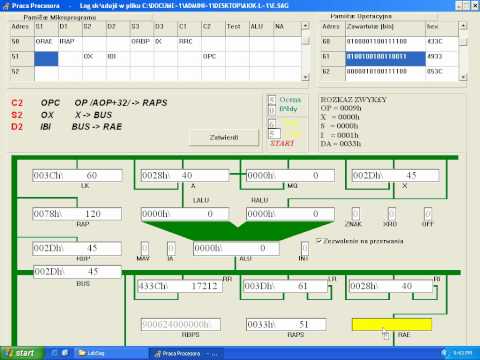
Task: Click the IA flag box
Action: 171,248
